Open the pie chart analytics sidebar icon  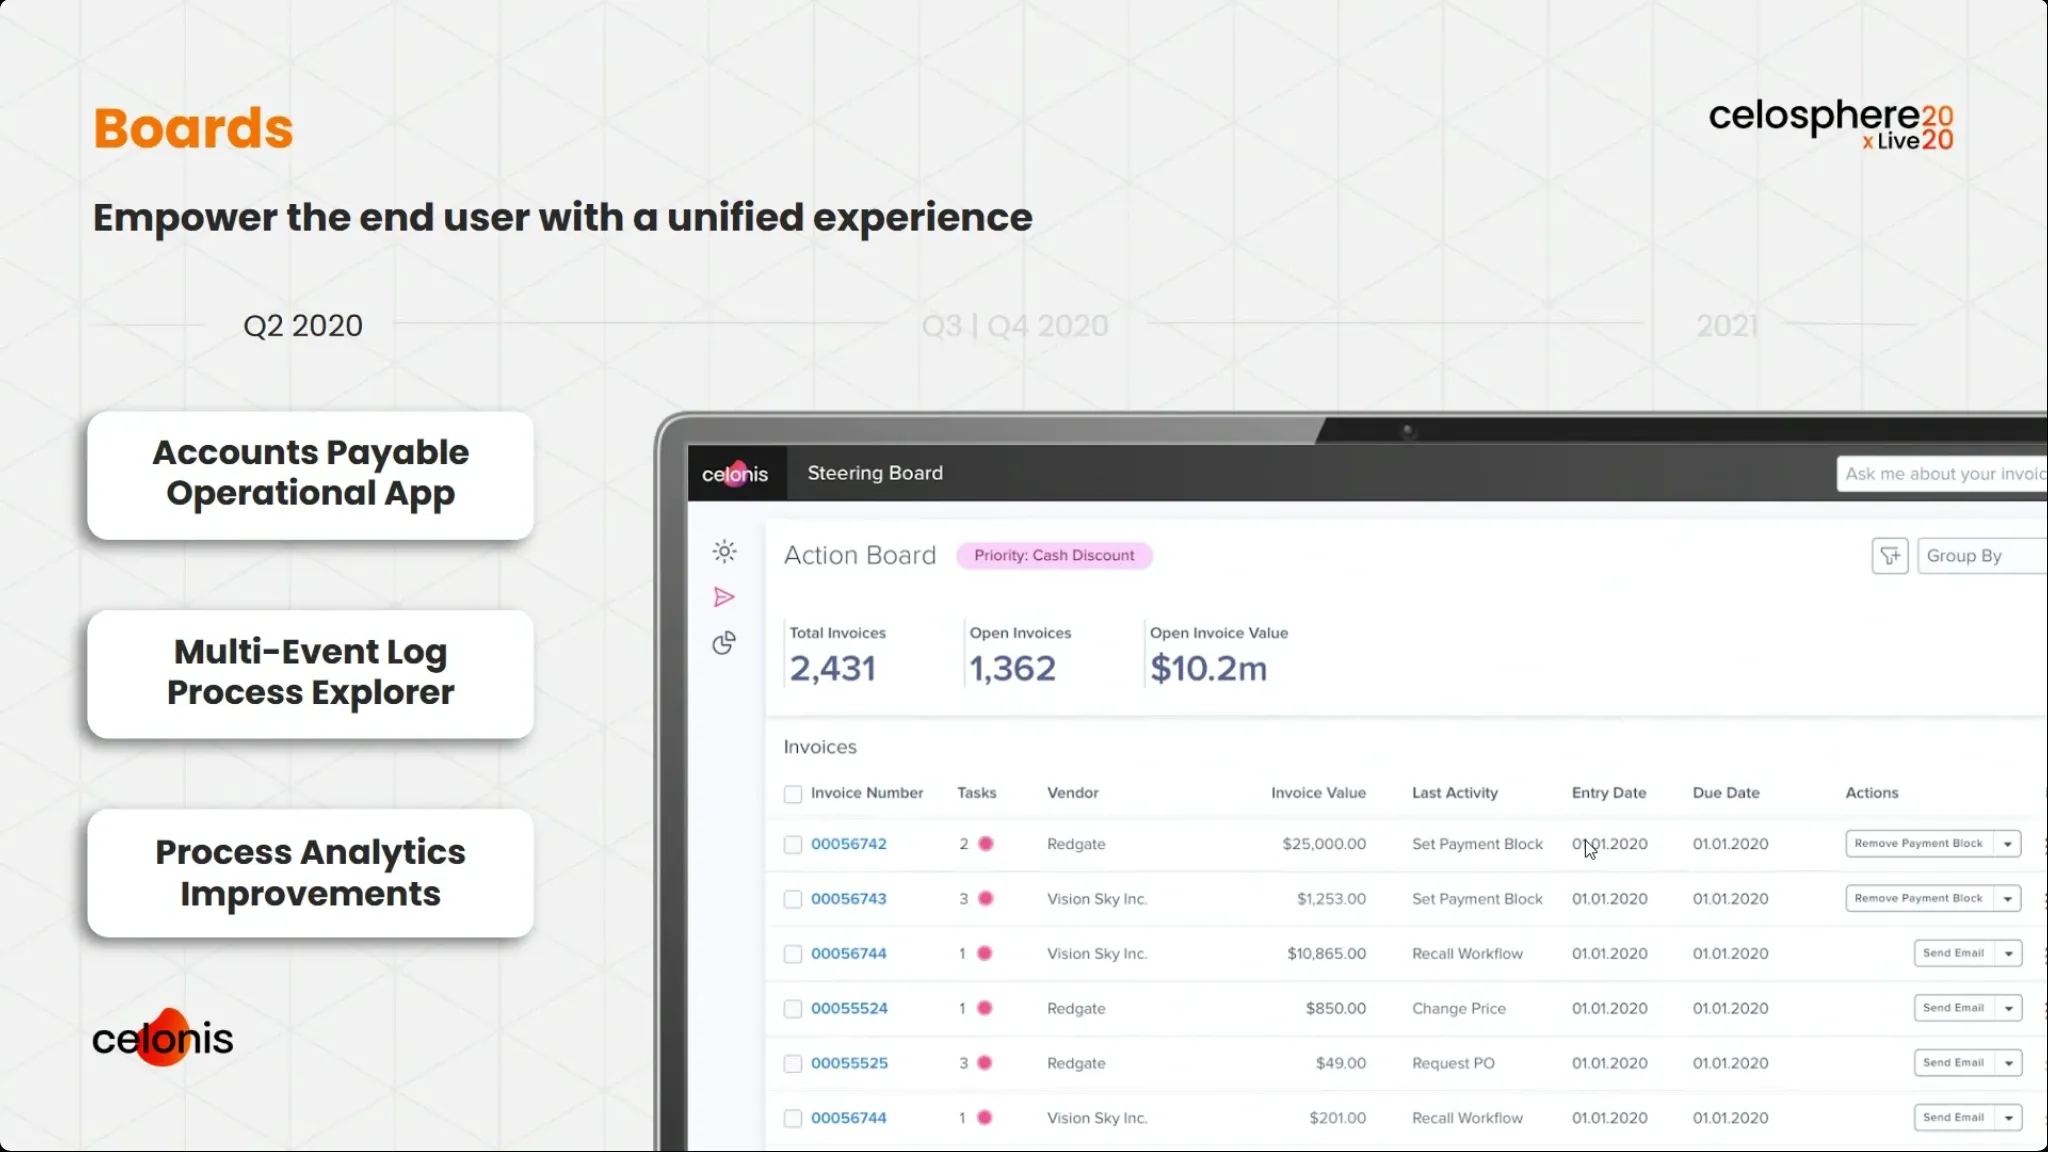[724, 643]
